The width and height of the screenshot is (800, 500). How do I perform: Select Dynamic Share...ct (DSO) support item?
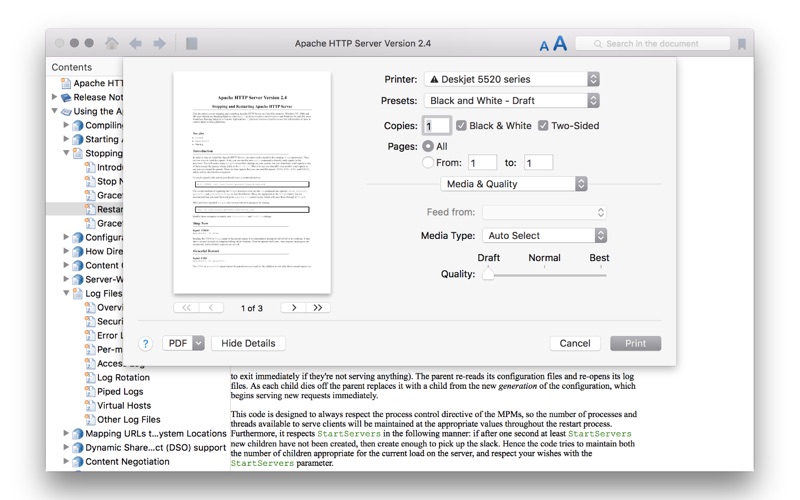coord(155,447)
